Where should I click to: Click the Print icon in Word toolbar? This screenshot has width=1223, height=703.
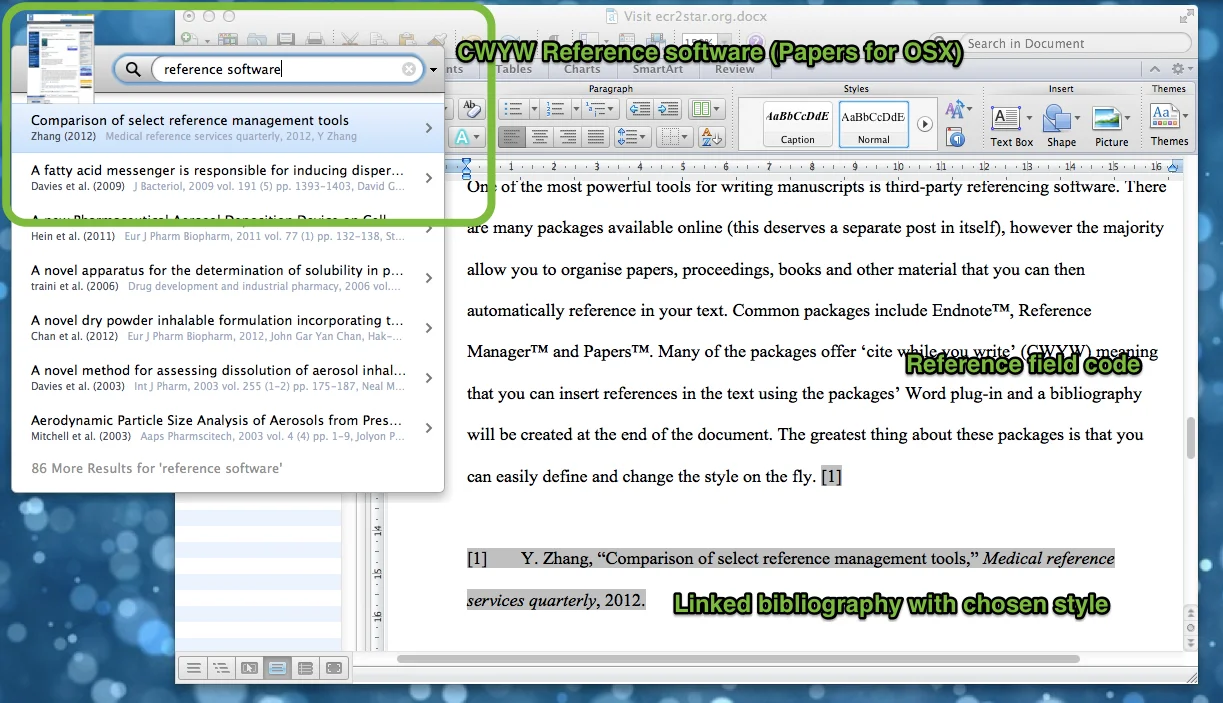(315, 40)
